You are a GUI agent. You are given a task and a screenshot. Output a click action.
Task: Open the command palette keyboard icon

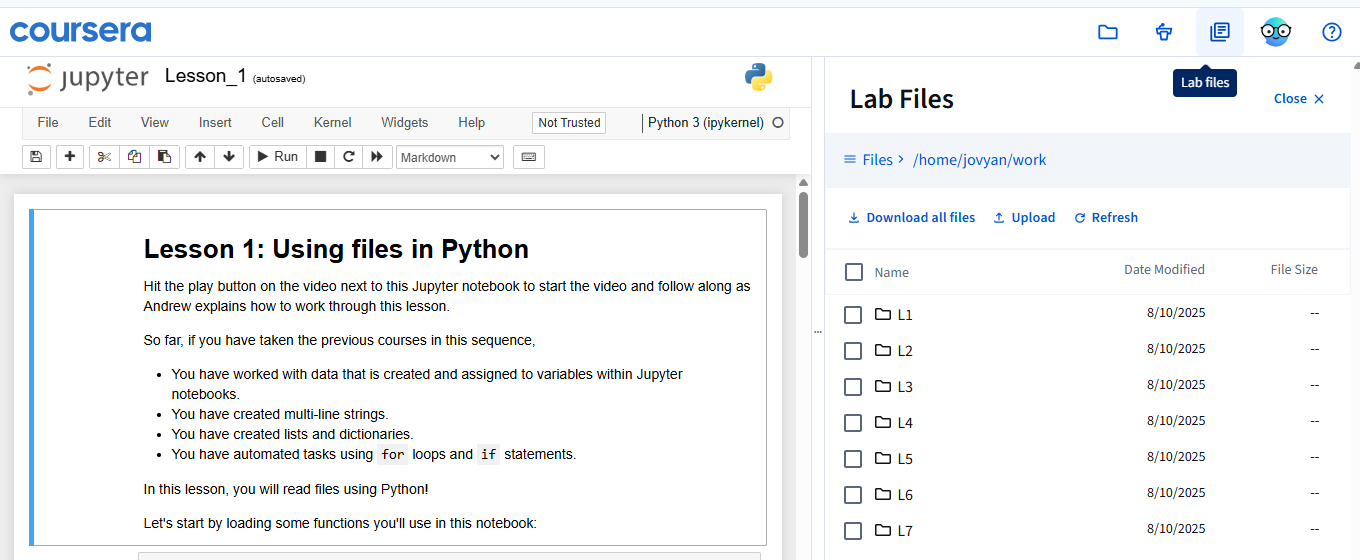(x=528, y=157)
